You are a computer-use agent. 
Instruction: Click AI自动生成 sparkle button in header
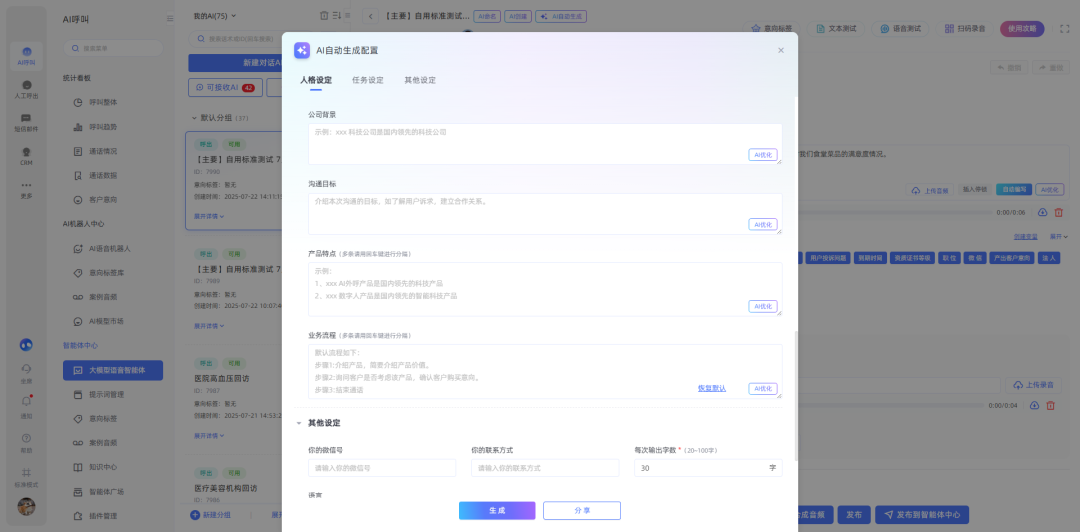tap(561, 16)
